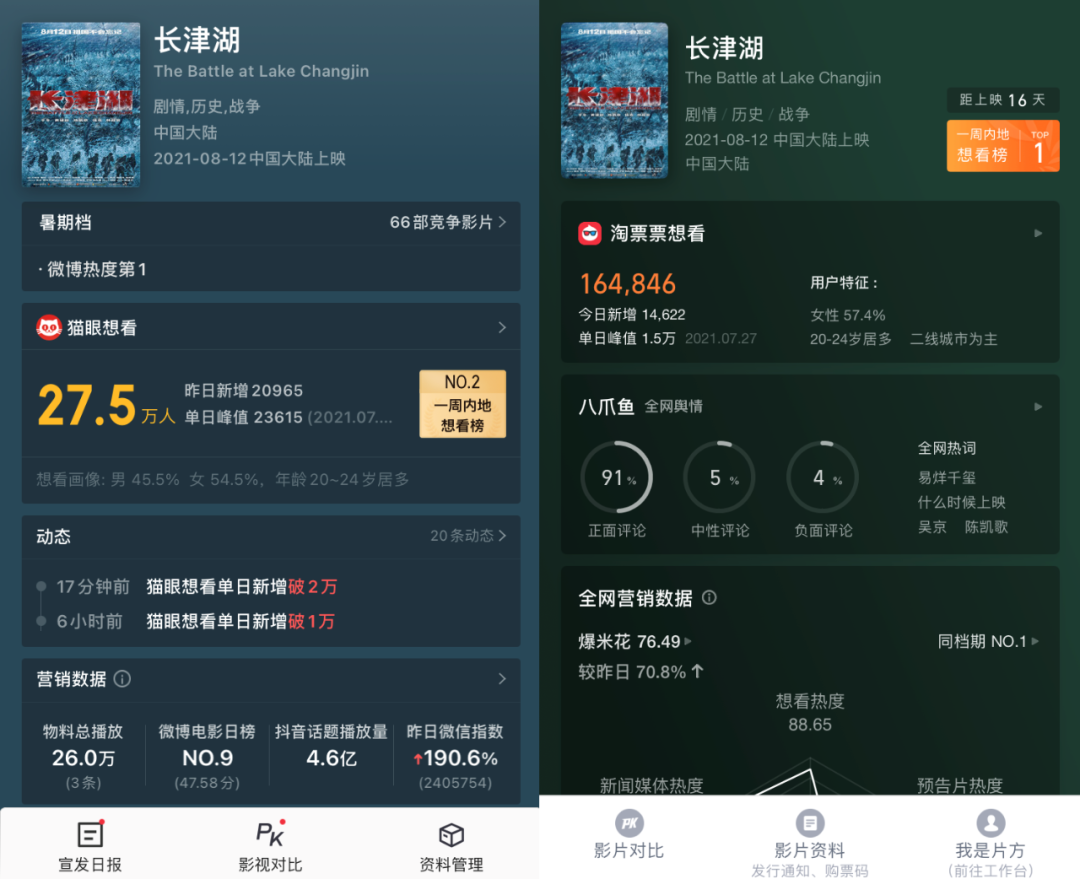The width and height of the screenshot is (1080, 879).
Task: Select 4% 负面评论 gauge
Action: tap(822, 477)
